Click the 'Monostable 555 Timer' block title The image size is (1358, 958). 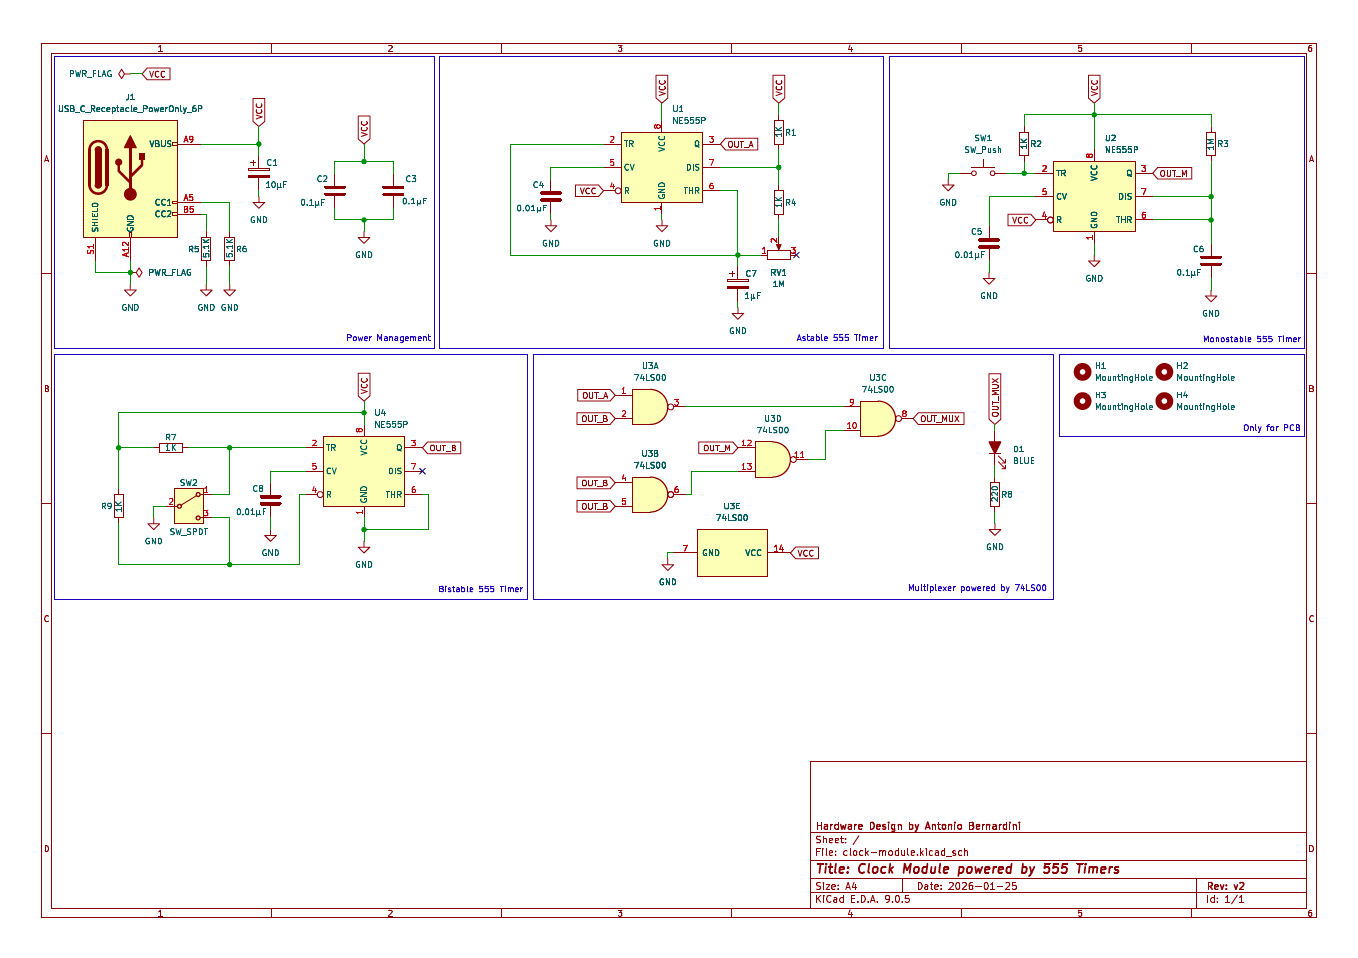pos(1252,339)
